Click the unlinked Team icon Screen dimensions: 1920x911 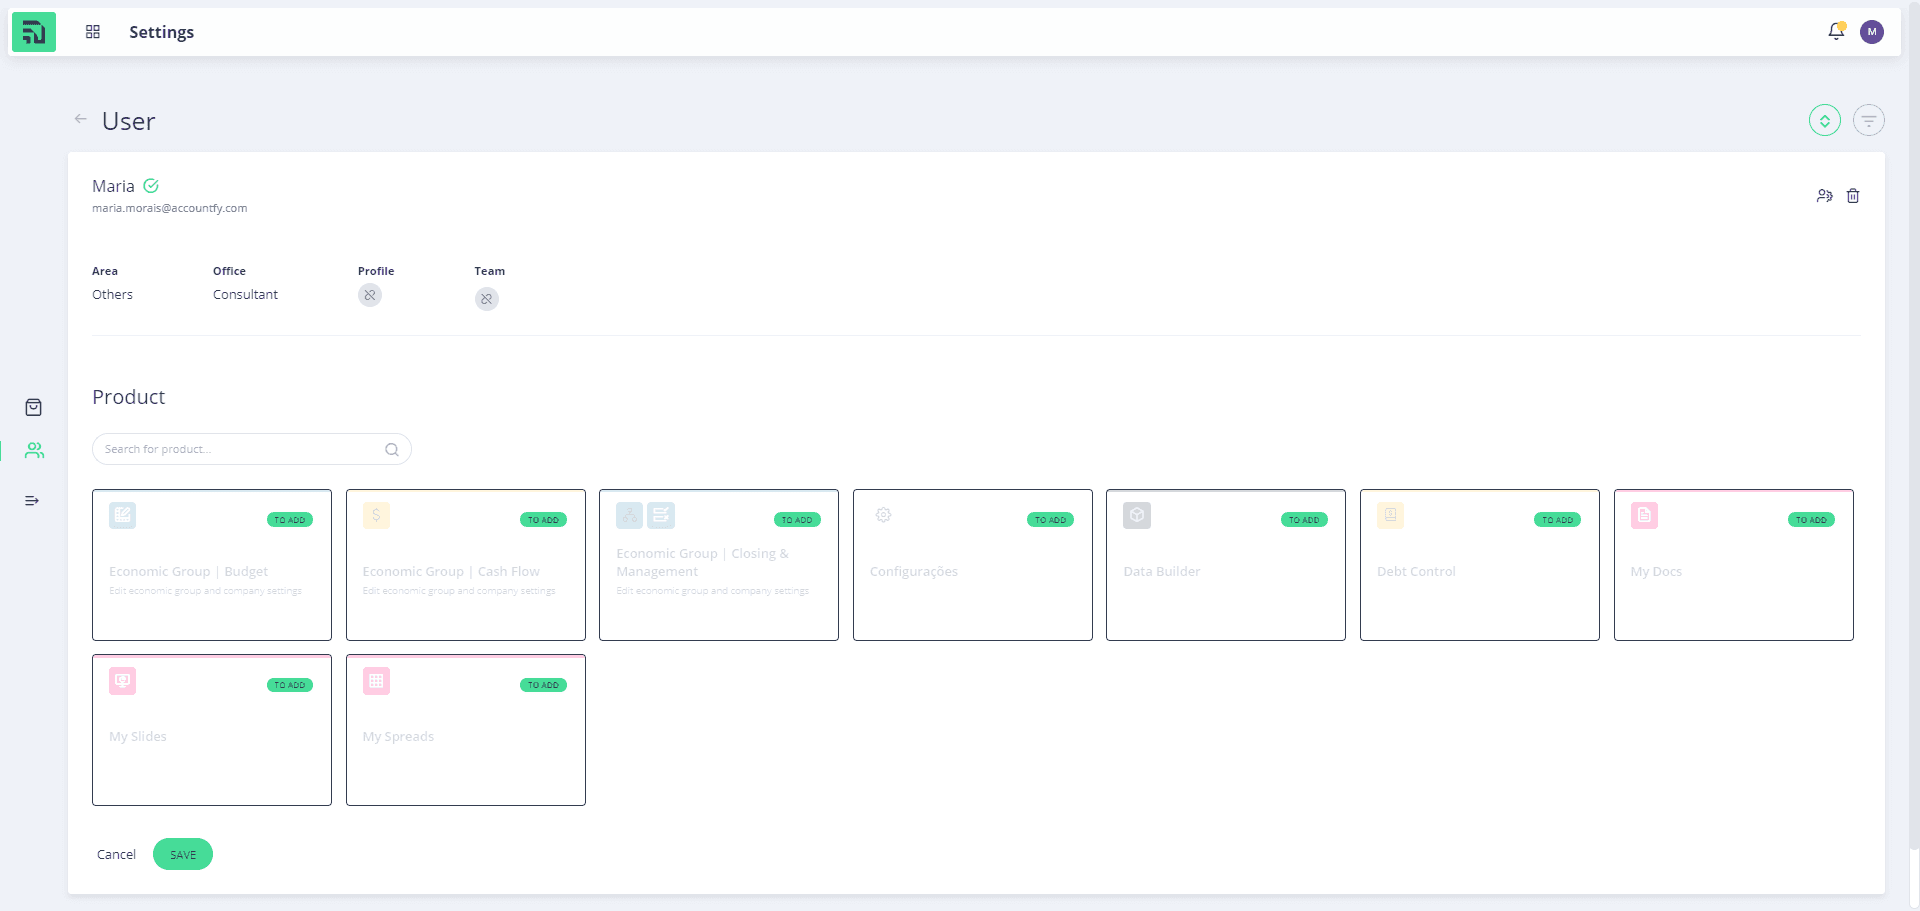click(487, 299)
